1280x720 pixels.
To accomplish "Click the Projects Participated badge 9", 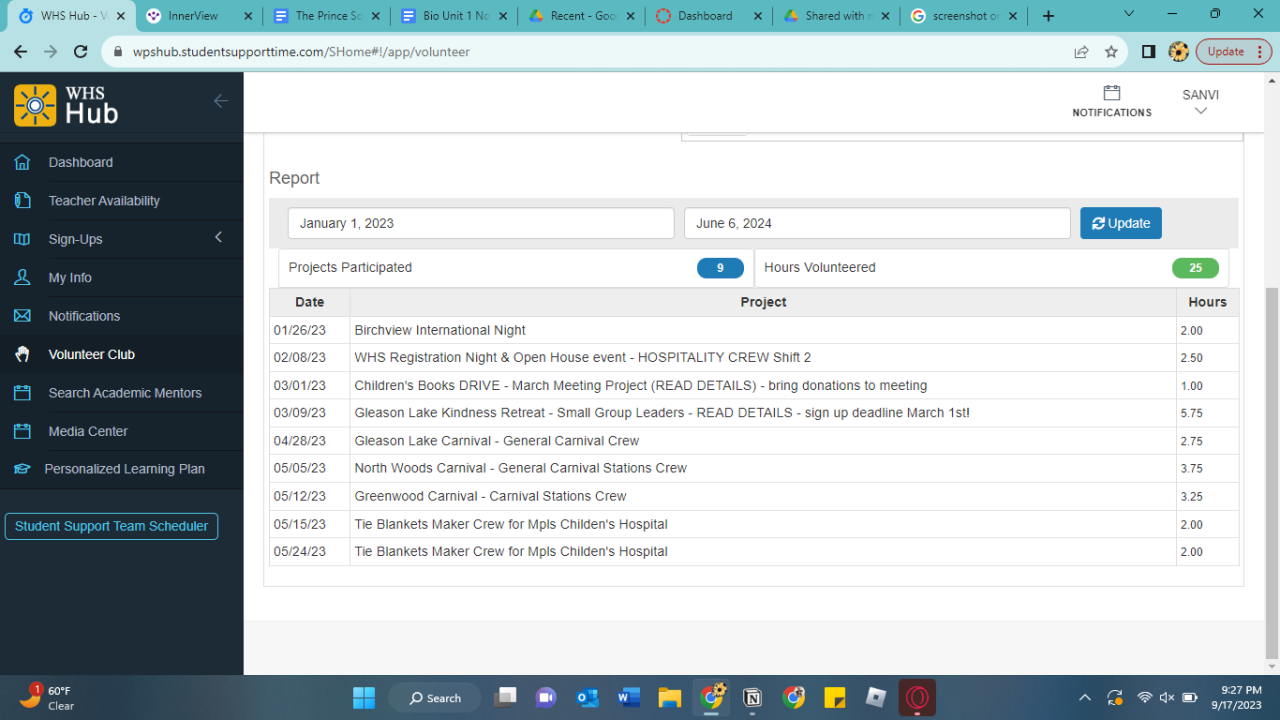I will pos(720,268).
